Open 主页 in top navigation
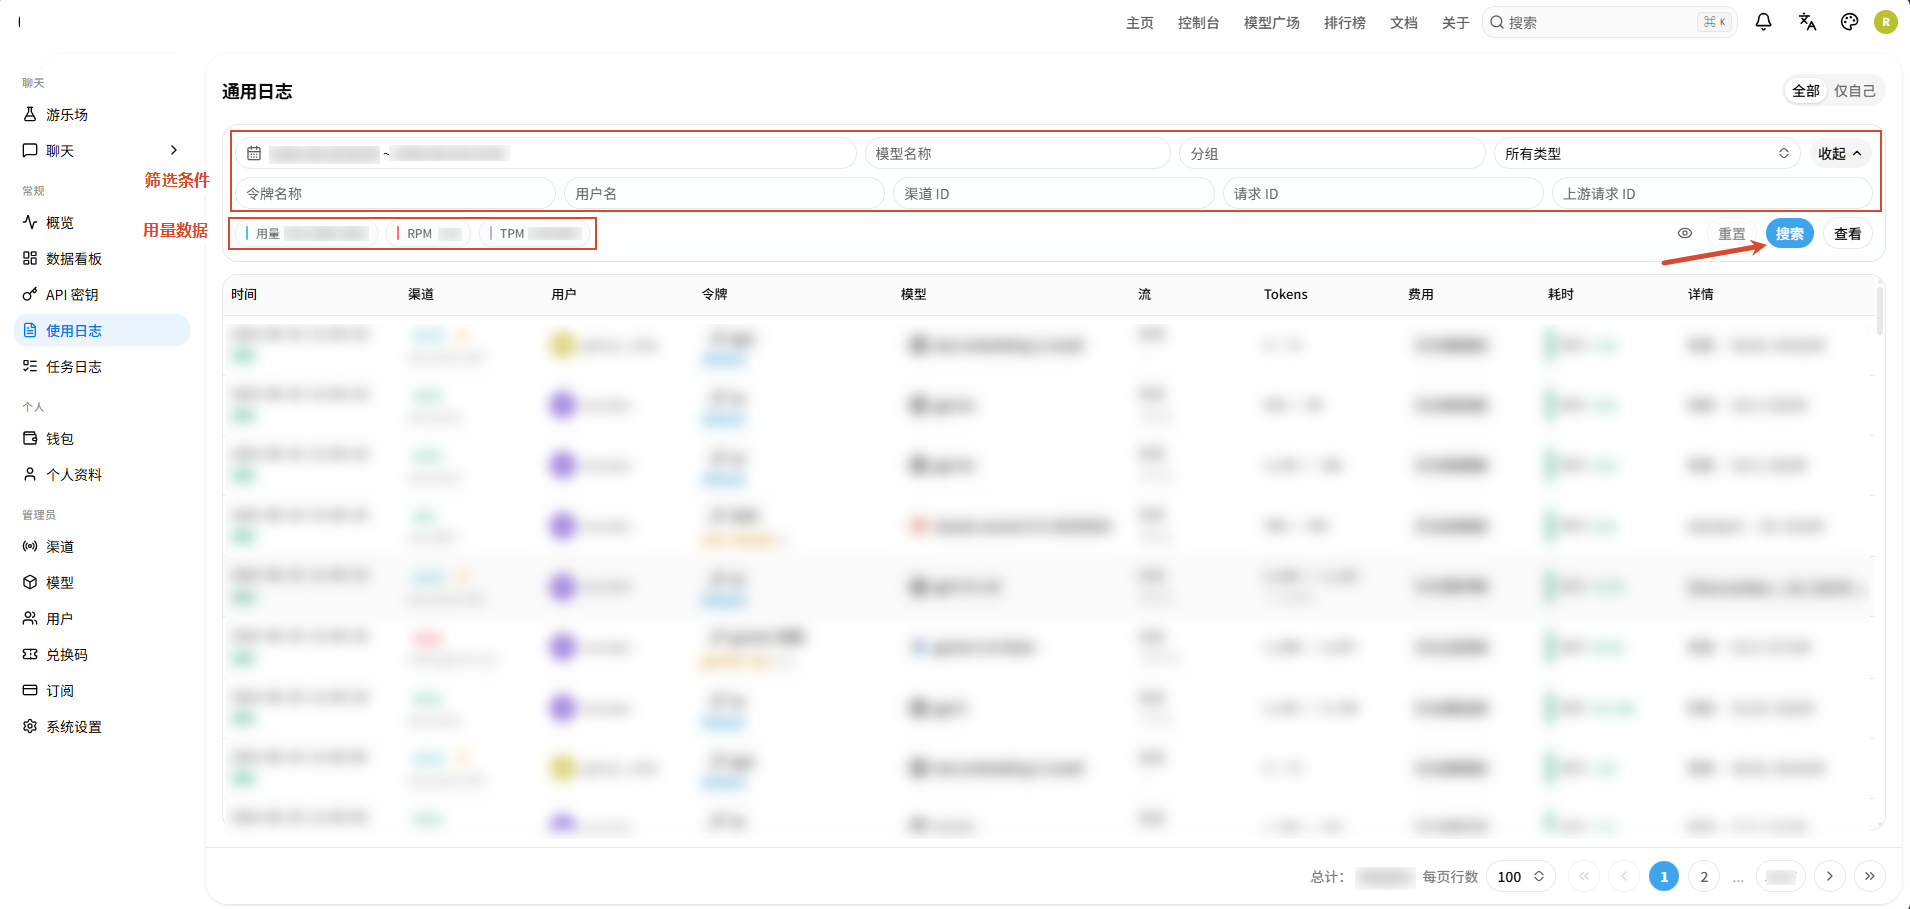 [x=1140, y=23]
